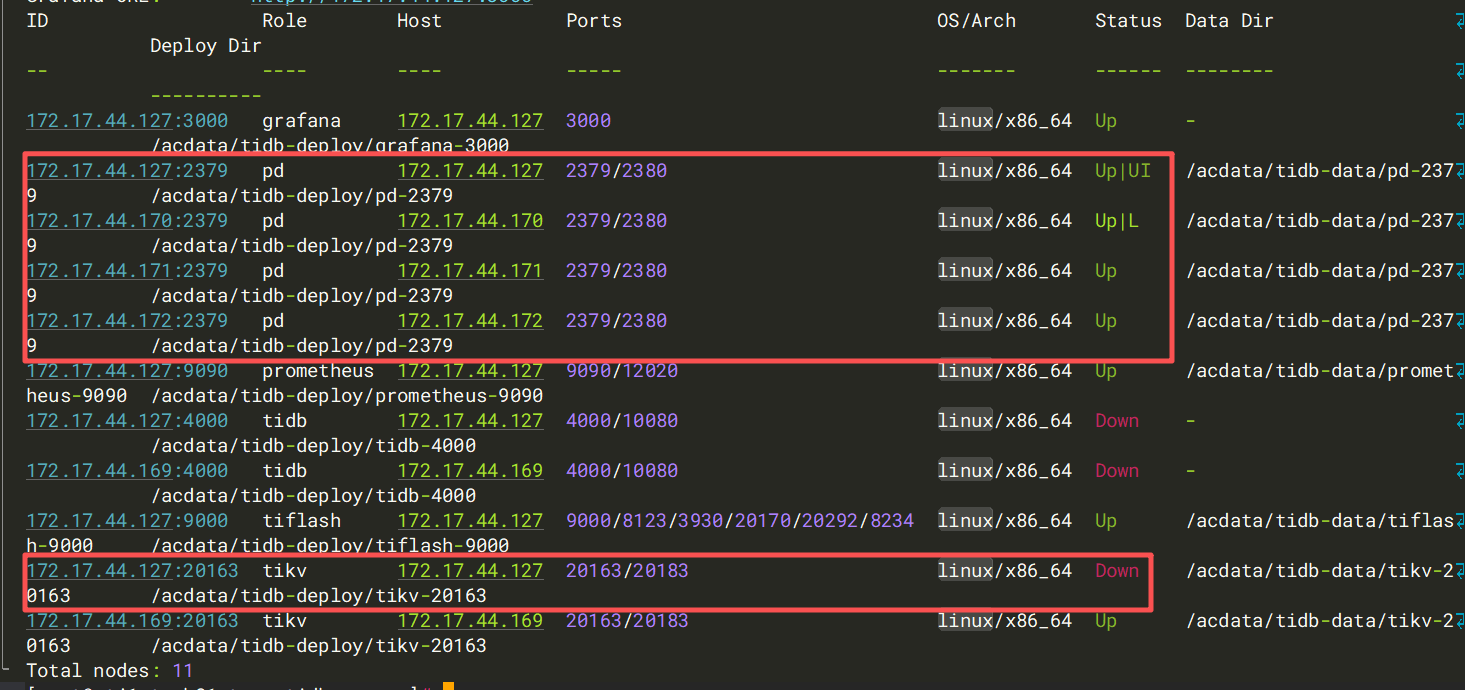
Task: Click host 172.17.44.171 in the pd row
Action: [x=470, y=271]
